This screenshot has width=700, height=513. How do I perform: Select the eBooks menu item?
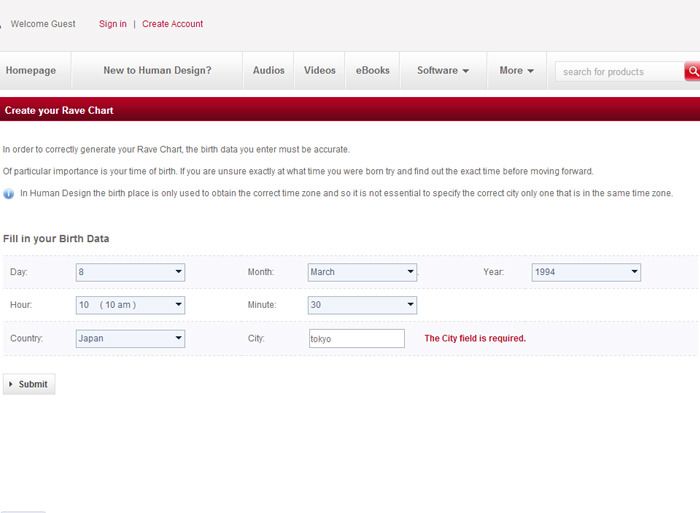click(x=372, y=71)
